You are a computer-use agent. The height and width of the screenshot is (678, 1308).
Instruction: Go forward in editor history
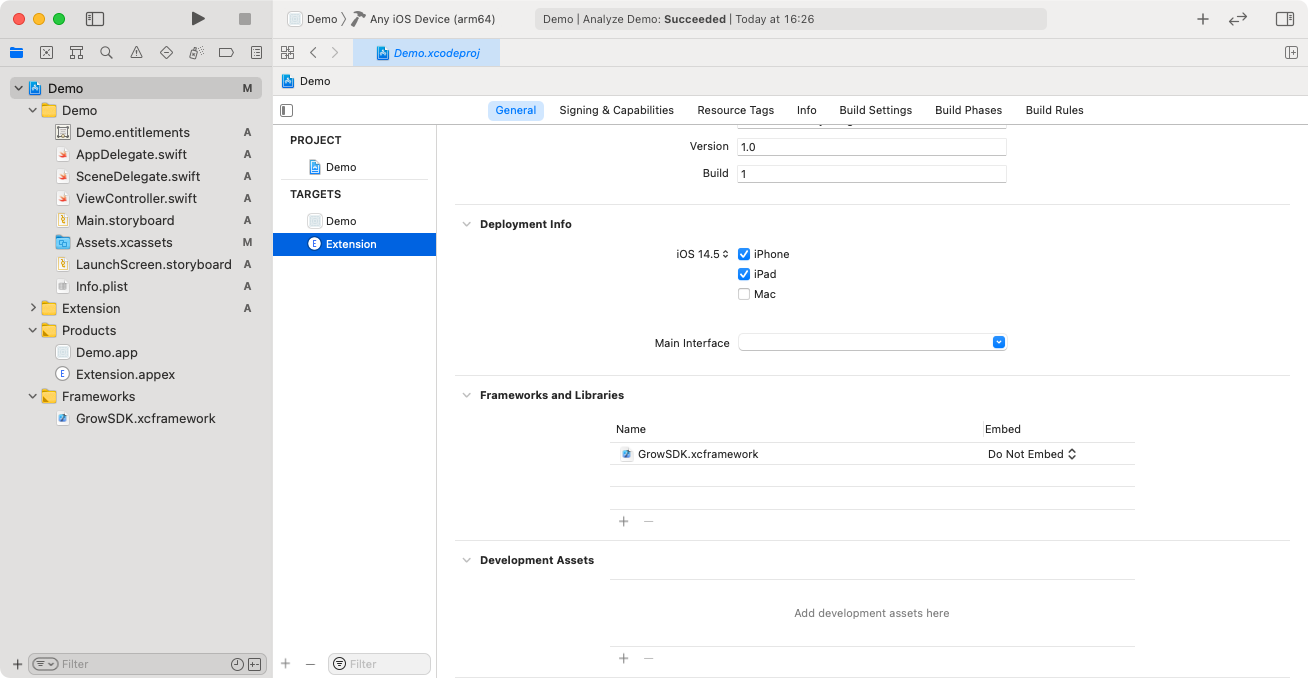pyautogui.click(x=335, y=53)
